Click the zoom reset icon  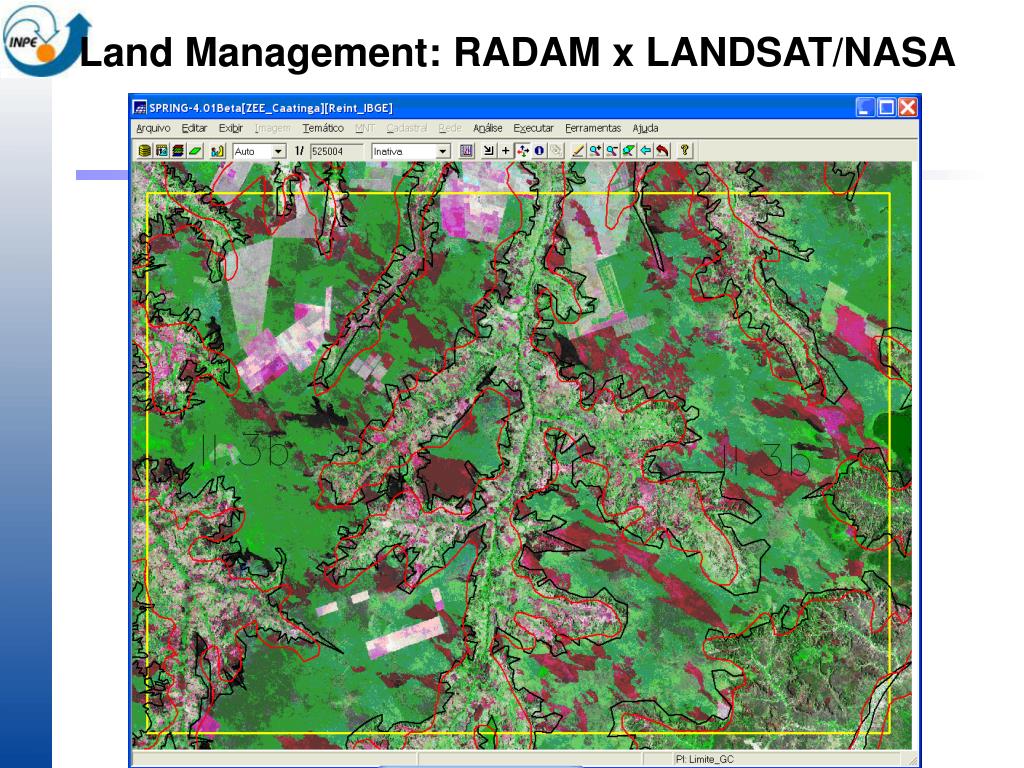point(628,151)
